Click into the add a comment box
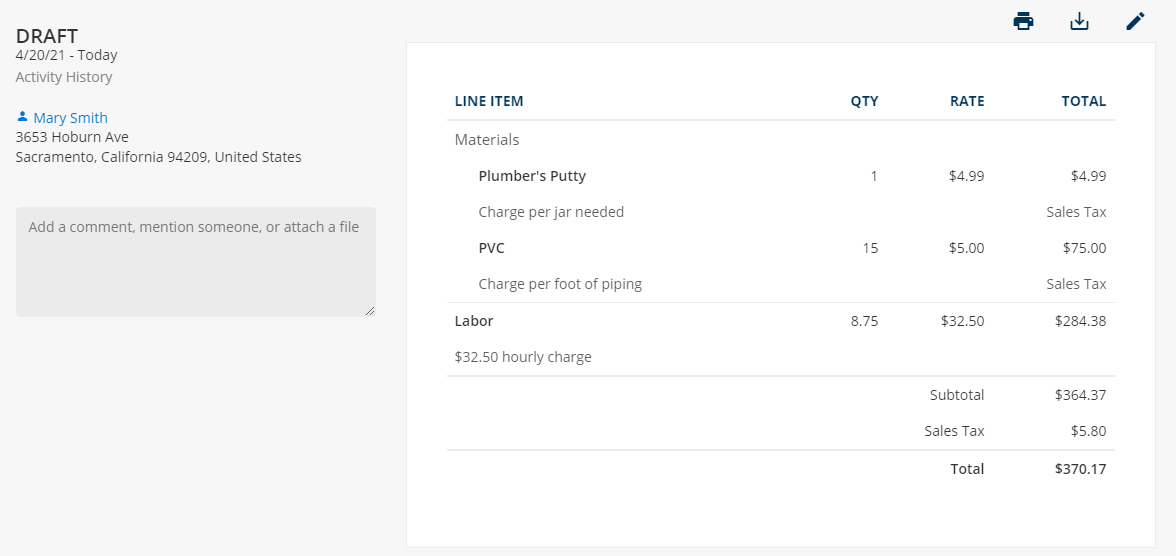1176x556 pixels. [x=196, y=262]
